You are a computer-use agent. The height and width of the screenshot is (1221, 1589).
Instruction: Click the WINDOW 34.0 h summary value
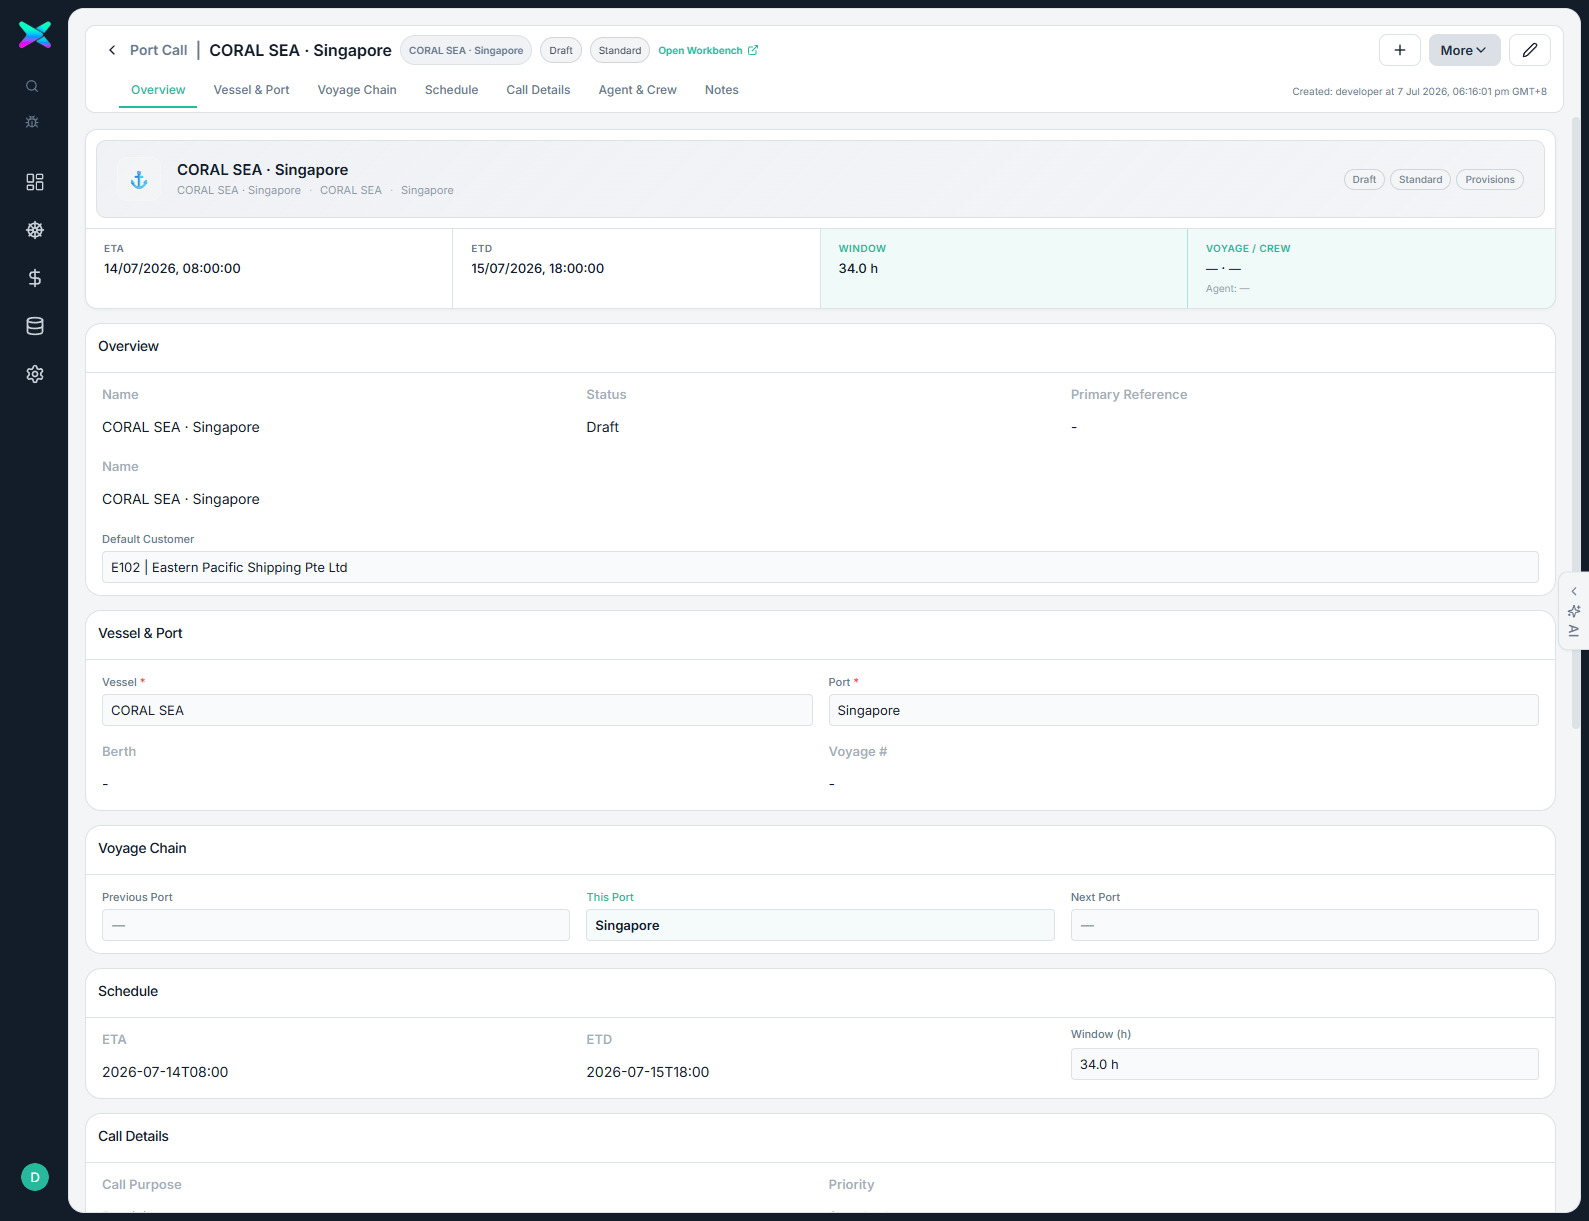(x=858, y=268)
